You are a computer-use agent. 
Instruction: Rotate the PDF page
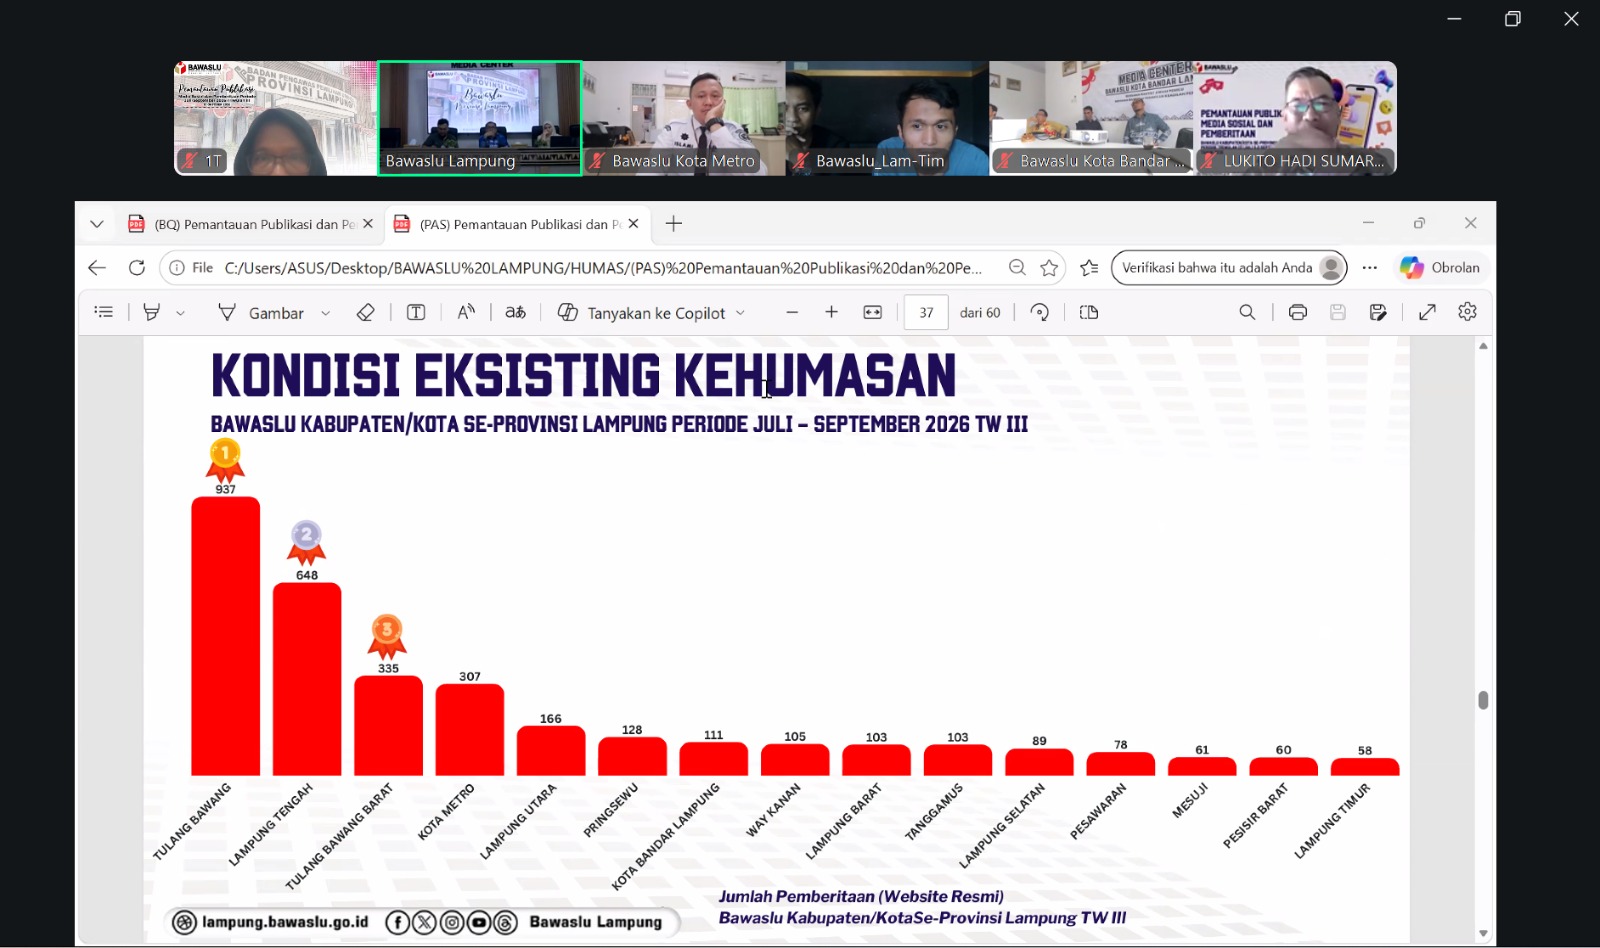pyautogui.click(x=1040, y=312)
